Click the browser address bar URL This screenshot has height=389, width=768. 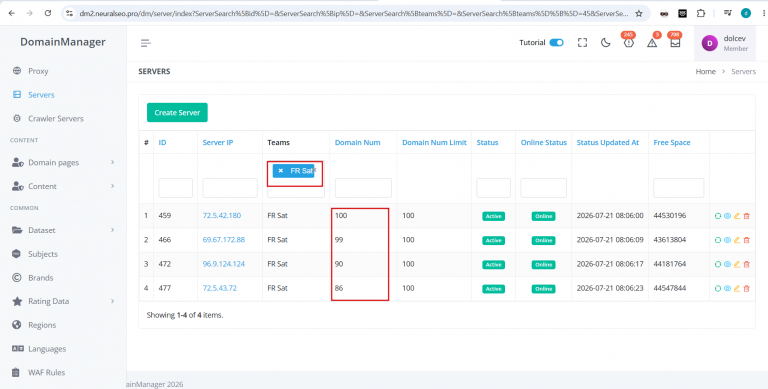(354, 14)
